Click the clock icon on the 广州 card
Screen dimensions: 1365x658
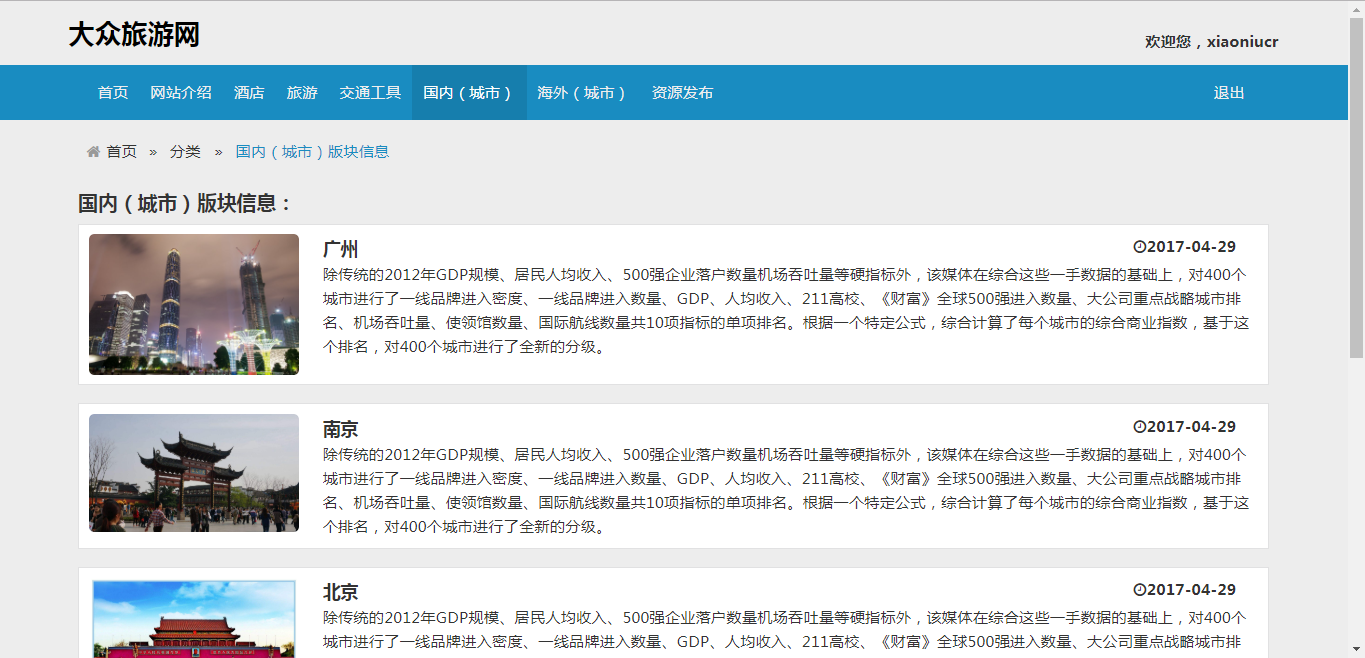[1139, 247]
